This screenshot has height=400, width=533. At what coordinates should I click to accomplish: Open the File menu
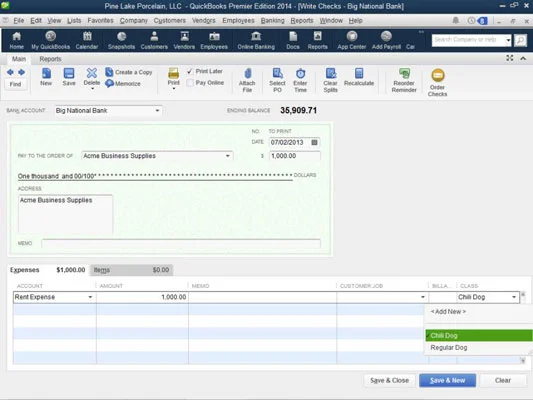click(19, 21)
